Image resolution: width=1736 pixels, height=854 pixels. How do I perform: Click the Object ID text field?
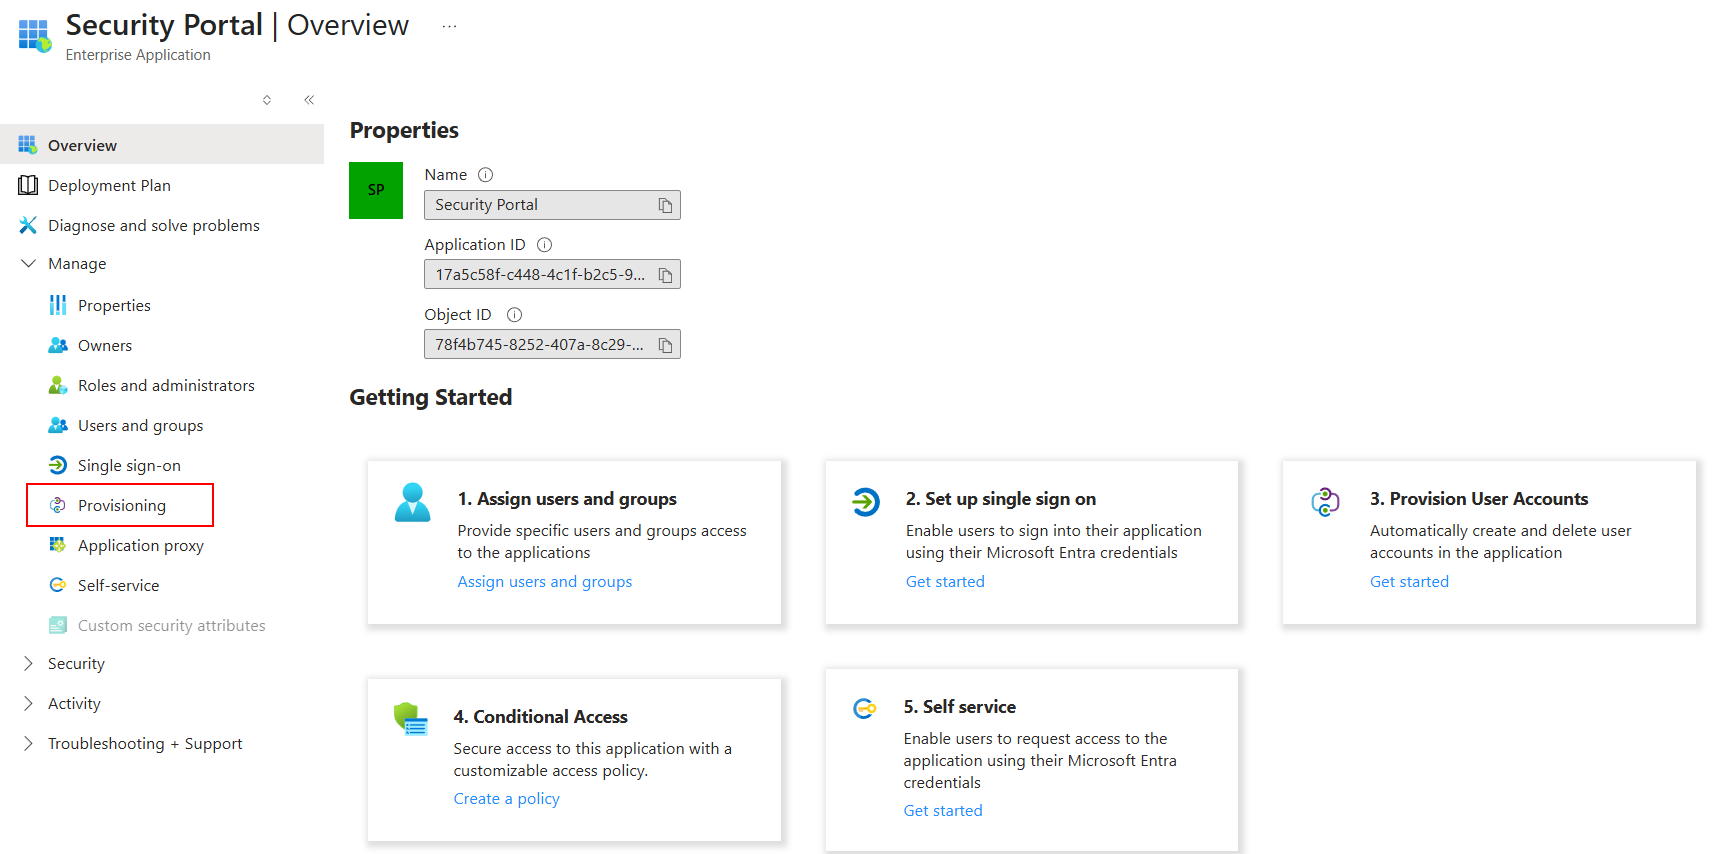pyautogui.click(x=552, y=345)
